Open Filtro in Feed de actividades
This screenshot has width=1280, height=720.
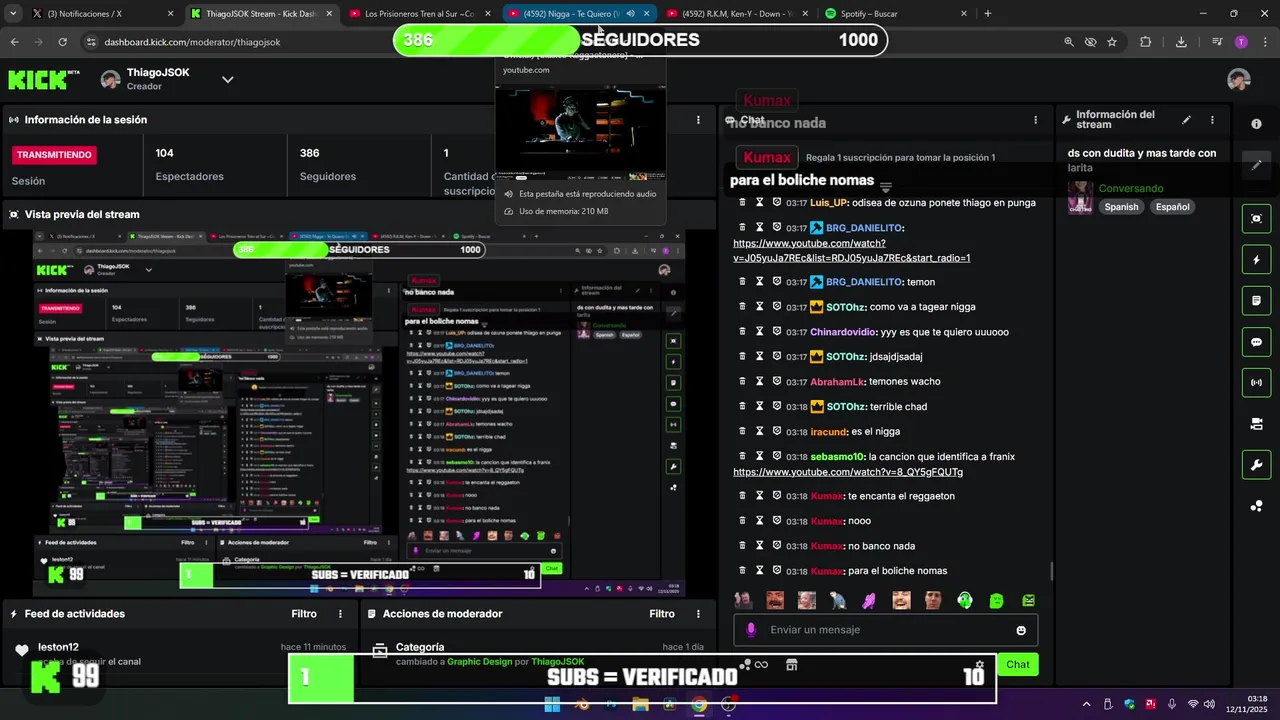[304, 614]
